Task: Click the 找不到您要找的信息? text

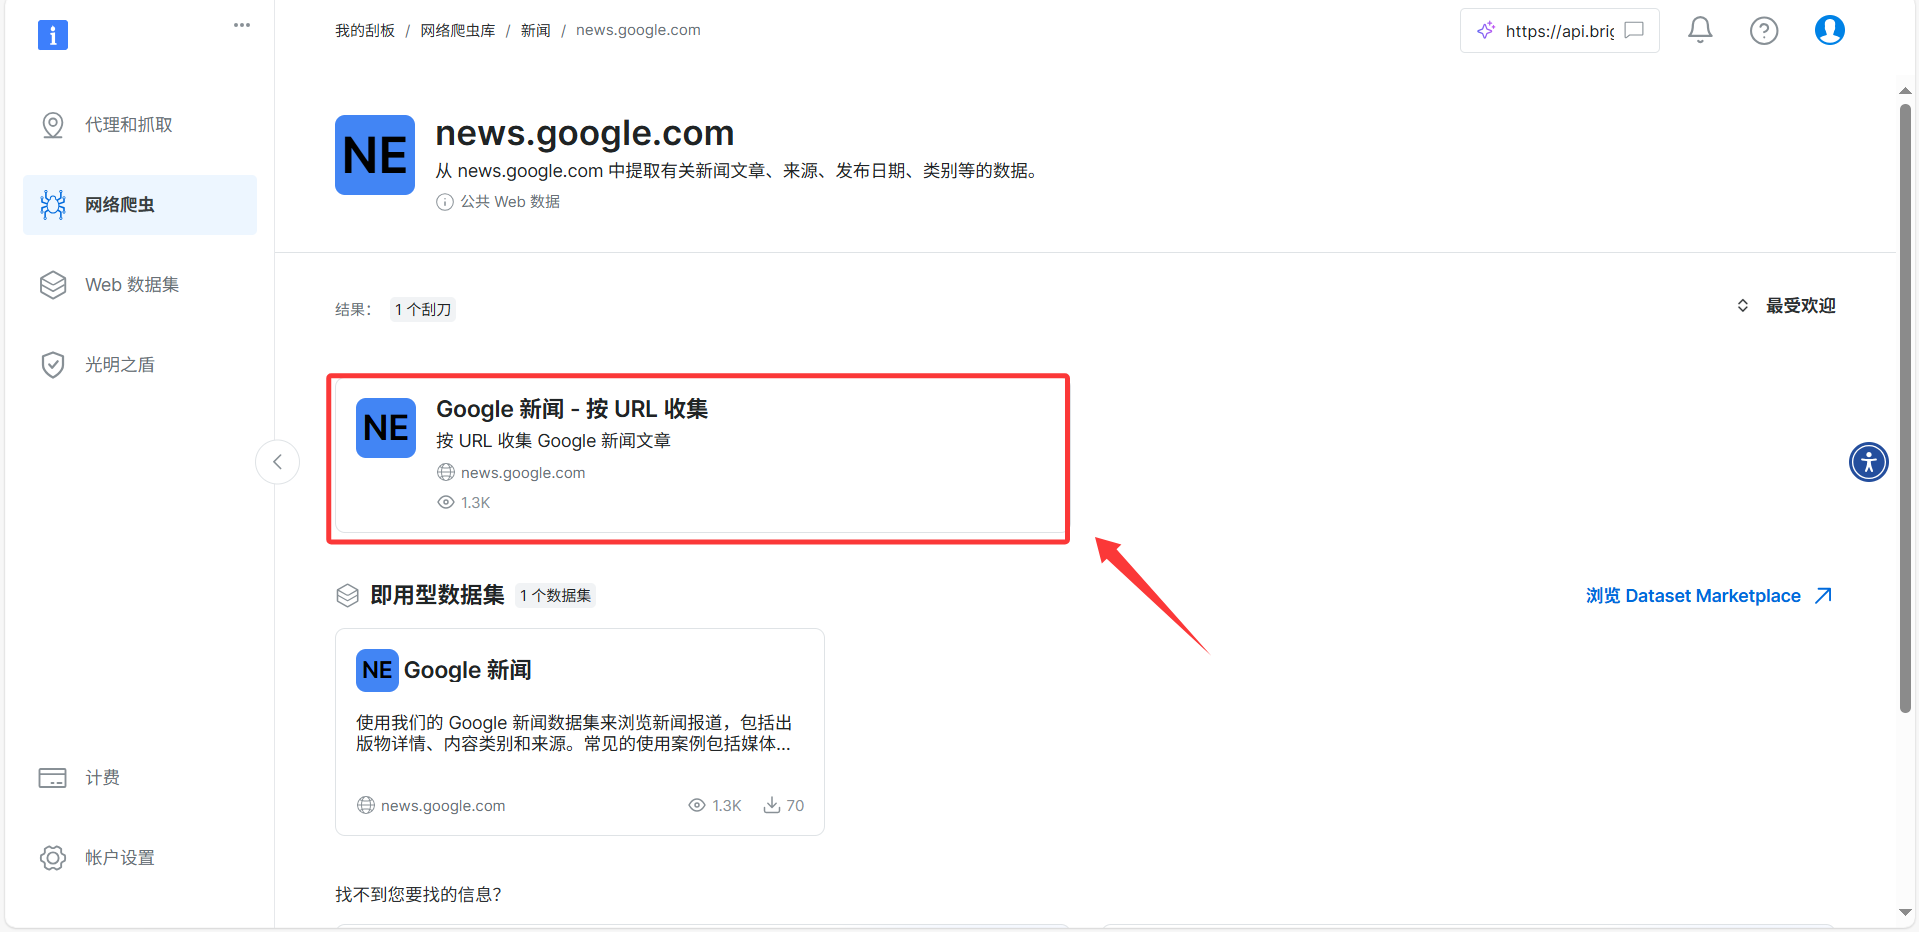Action: tap(418, 895)
